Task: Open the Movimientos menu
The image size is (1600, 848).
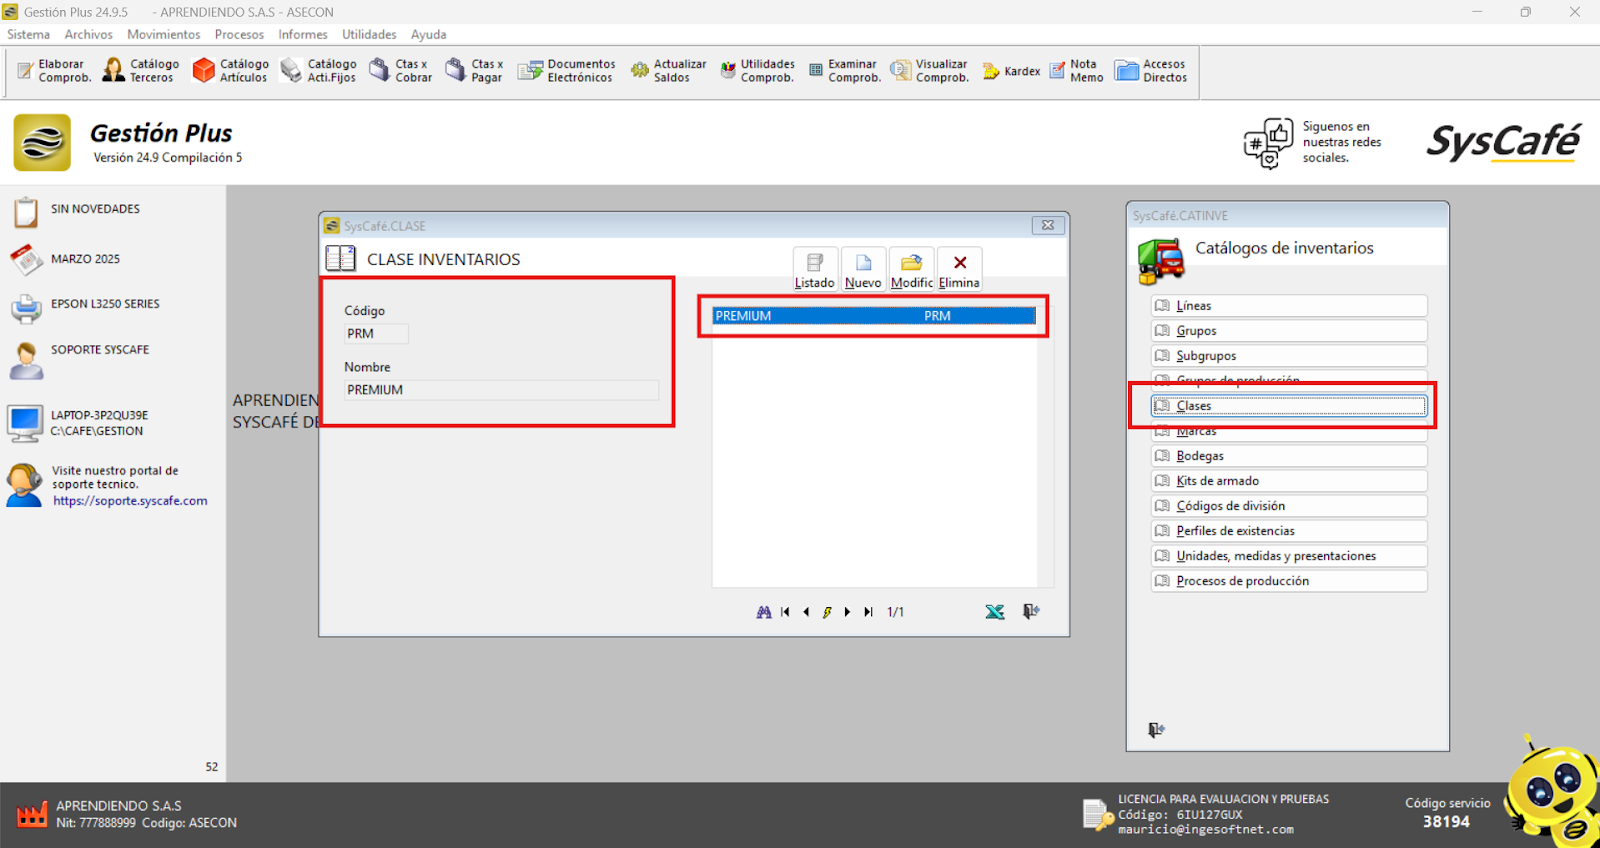Action: [x=163, y=34]
